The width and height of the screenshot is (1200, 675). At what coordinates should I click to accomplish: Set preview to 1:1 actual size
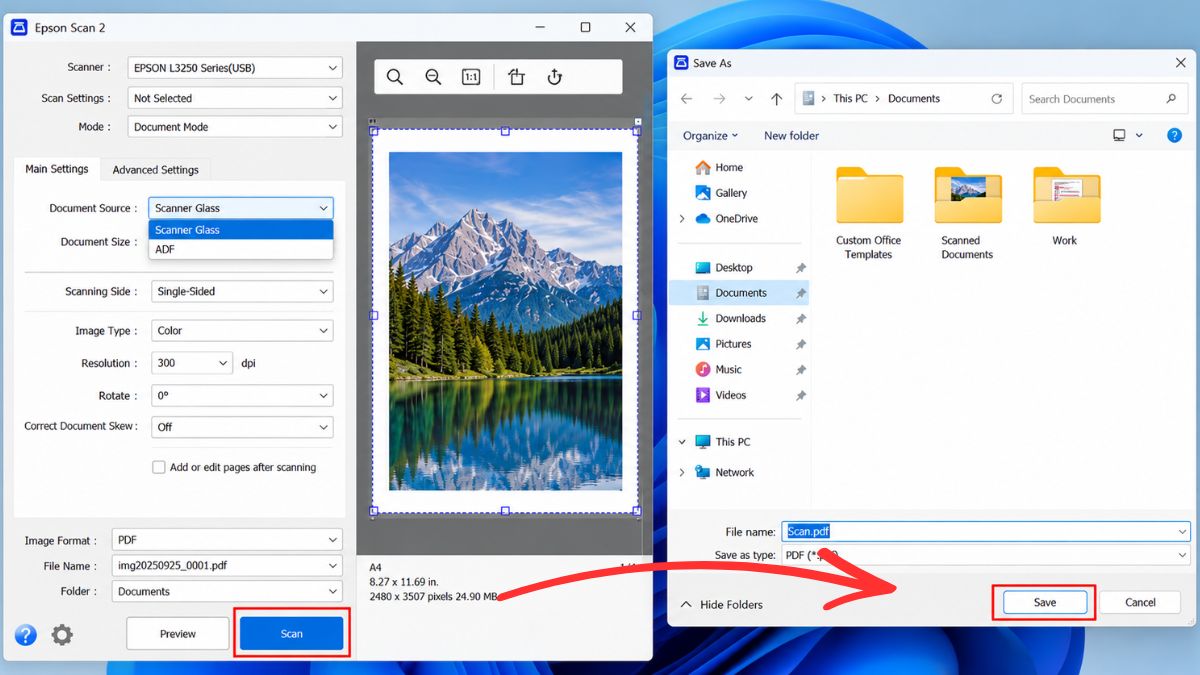[471, 77]
